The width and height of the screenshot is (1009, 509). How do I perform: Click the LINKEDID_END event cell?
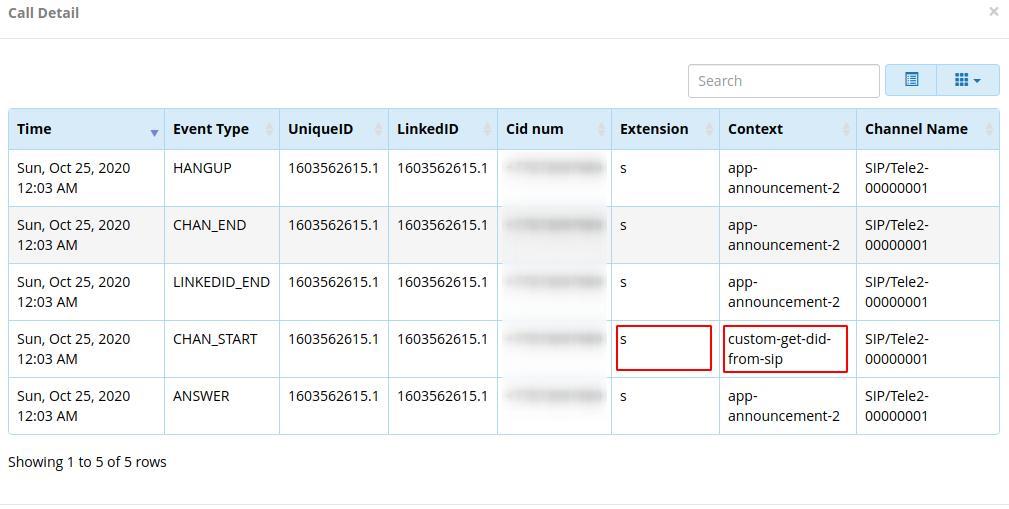coord(221,282)
